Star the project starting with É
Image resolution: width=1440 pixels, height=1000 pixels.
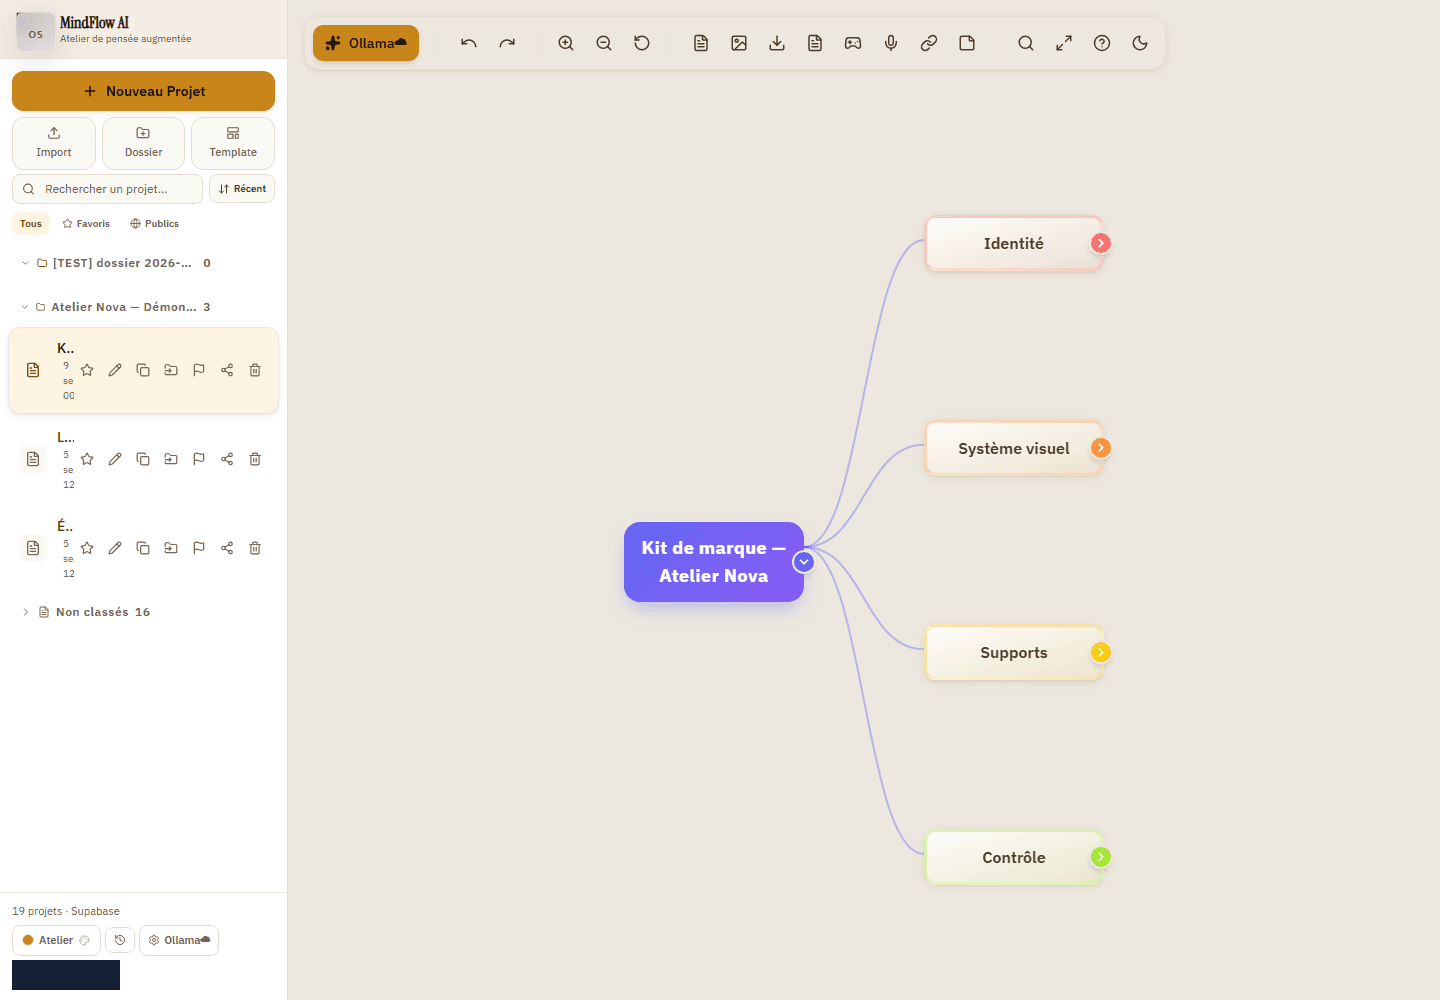click(87, 548)
